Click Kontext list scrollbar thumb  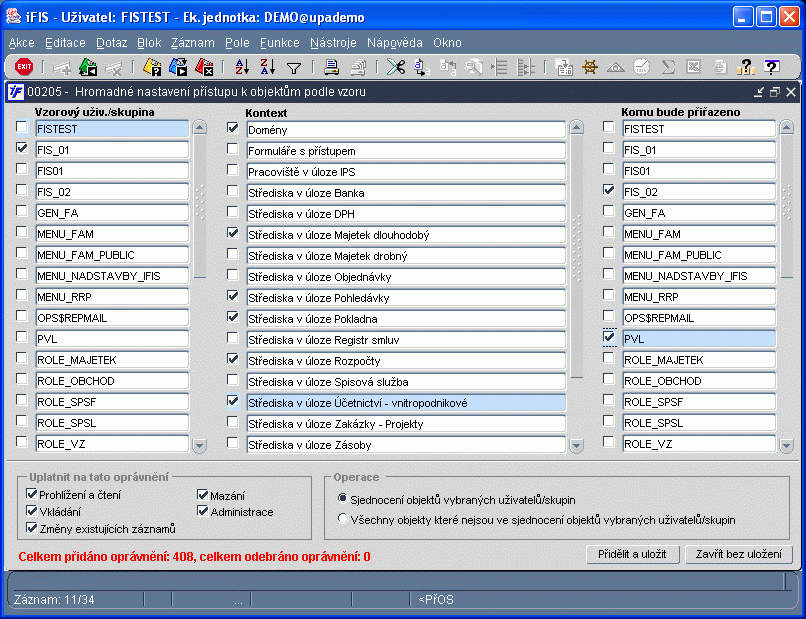577,257
